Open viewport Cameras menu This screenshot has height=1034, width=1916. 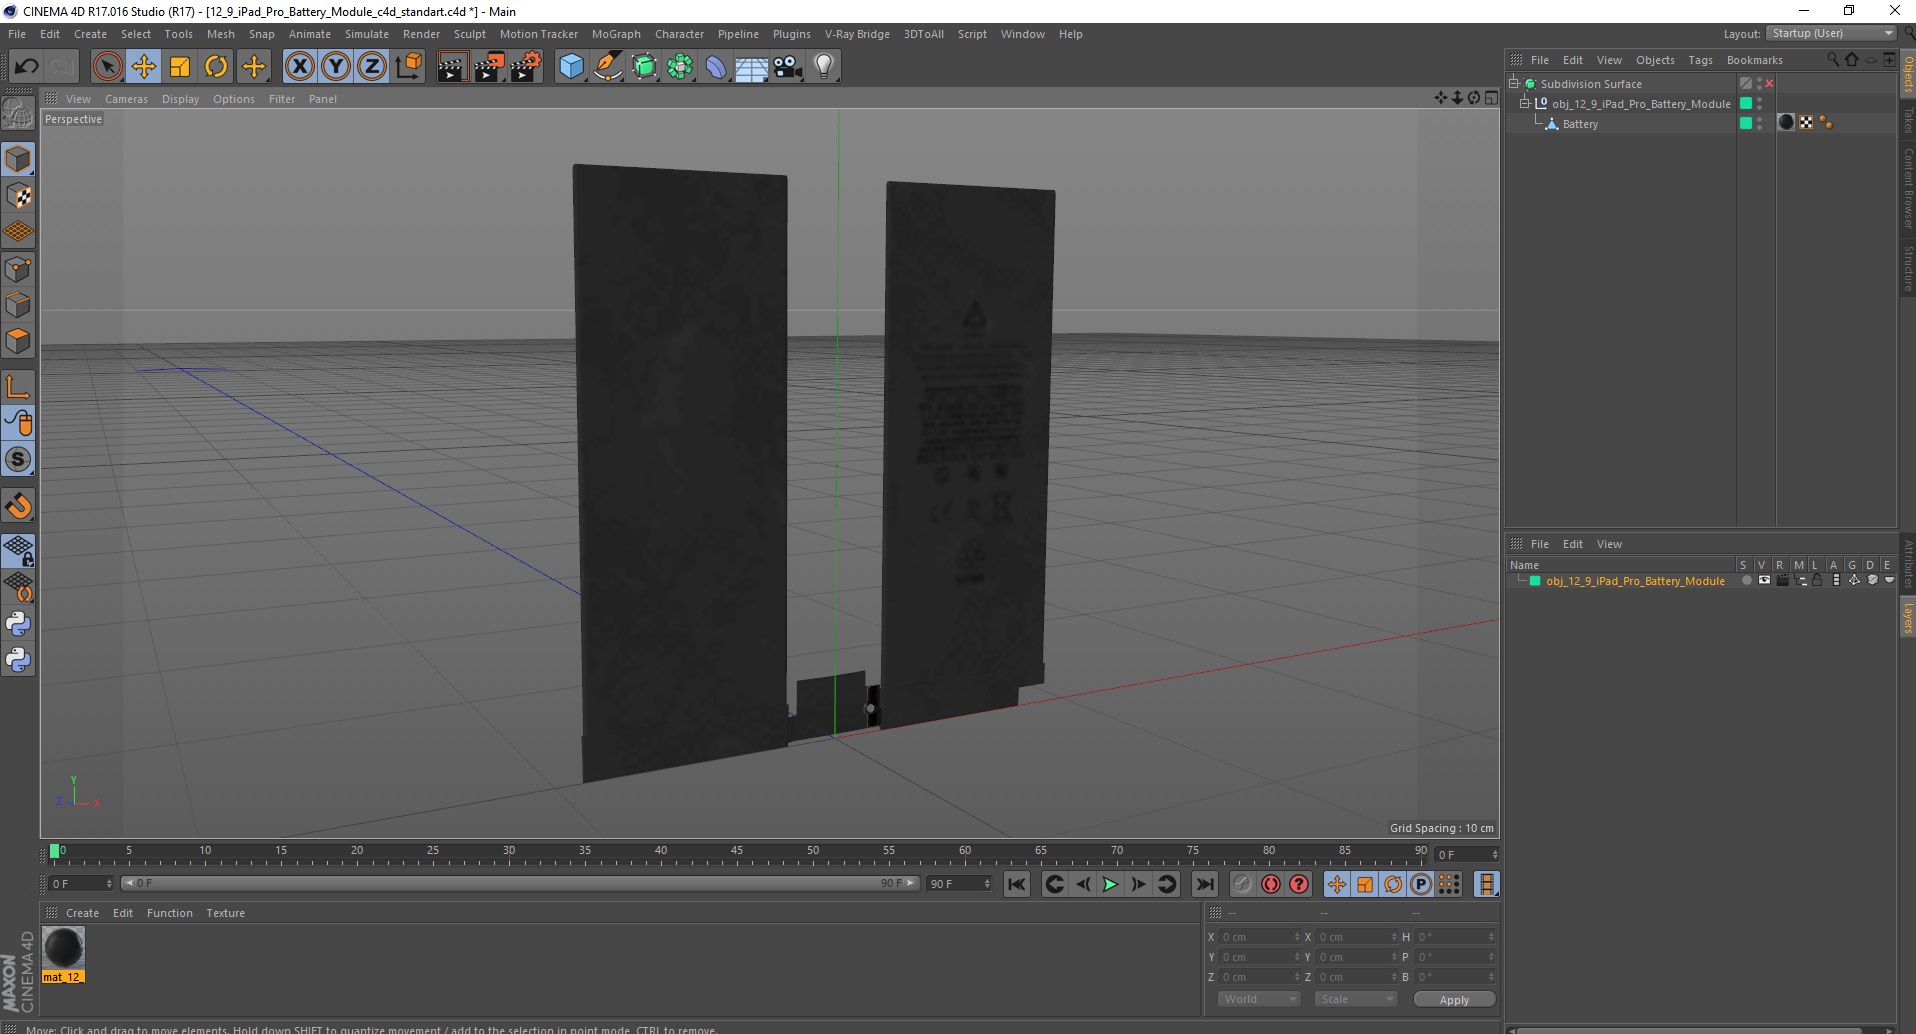(126, 99)
